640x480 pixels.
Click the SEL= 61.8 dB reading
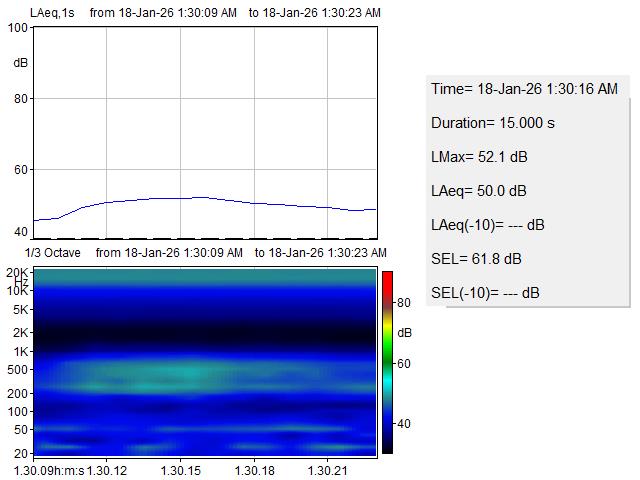[476, 259]
